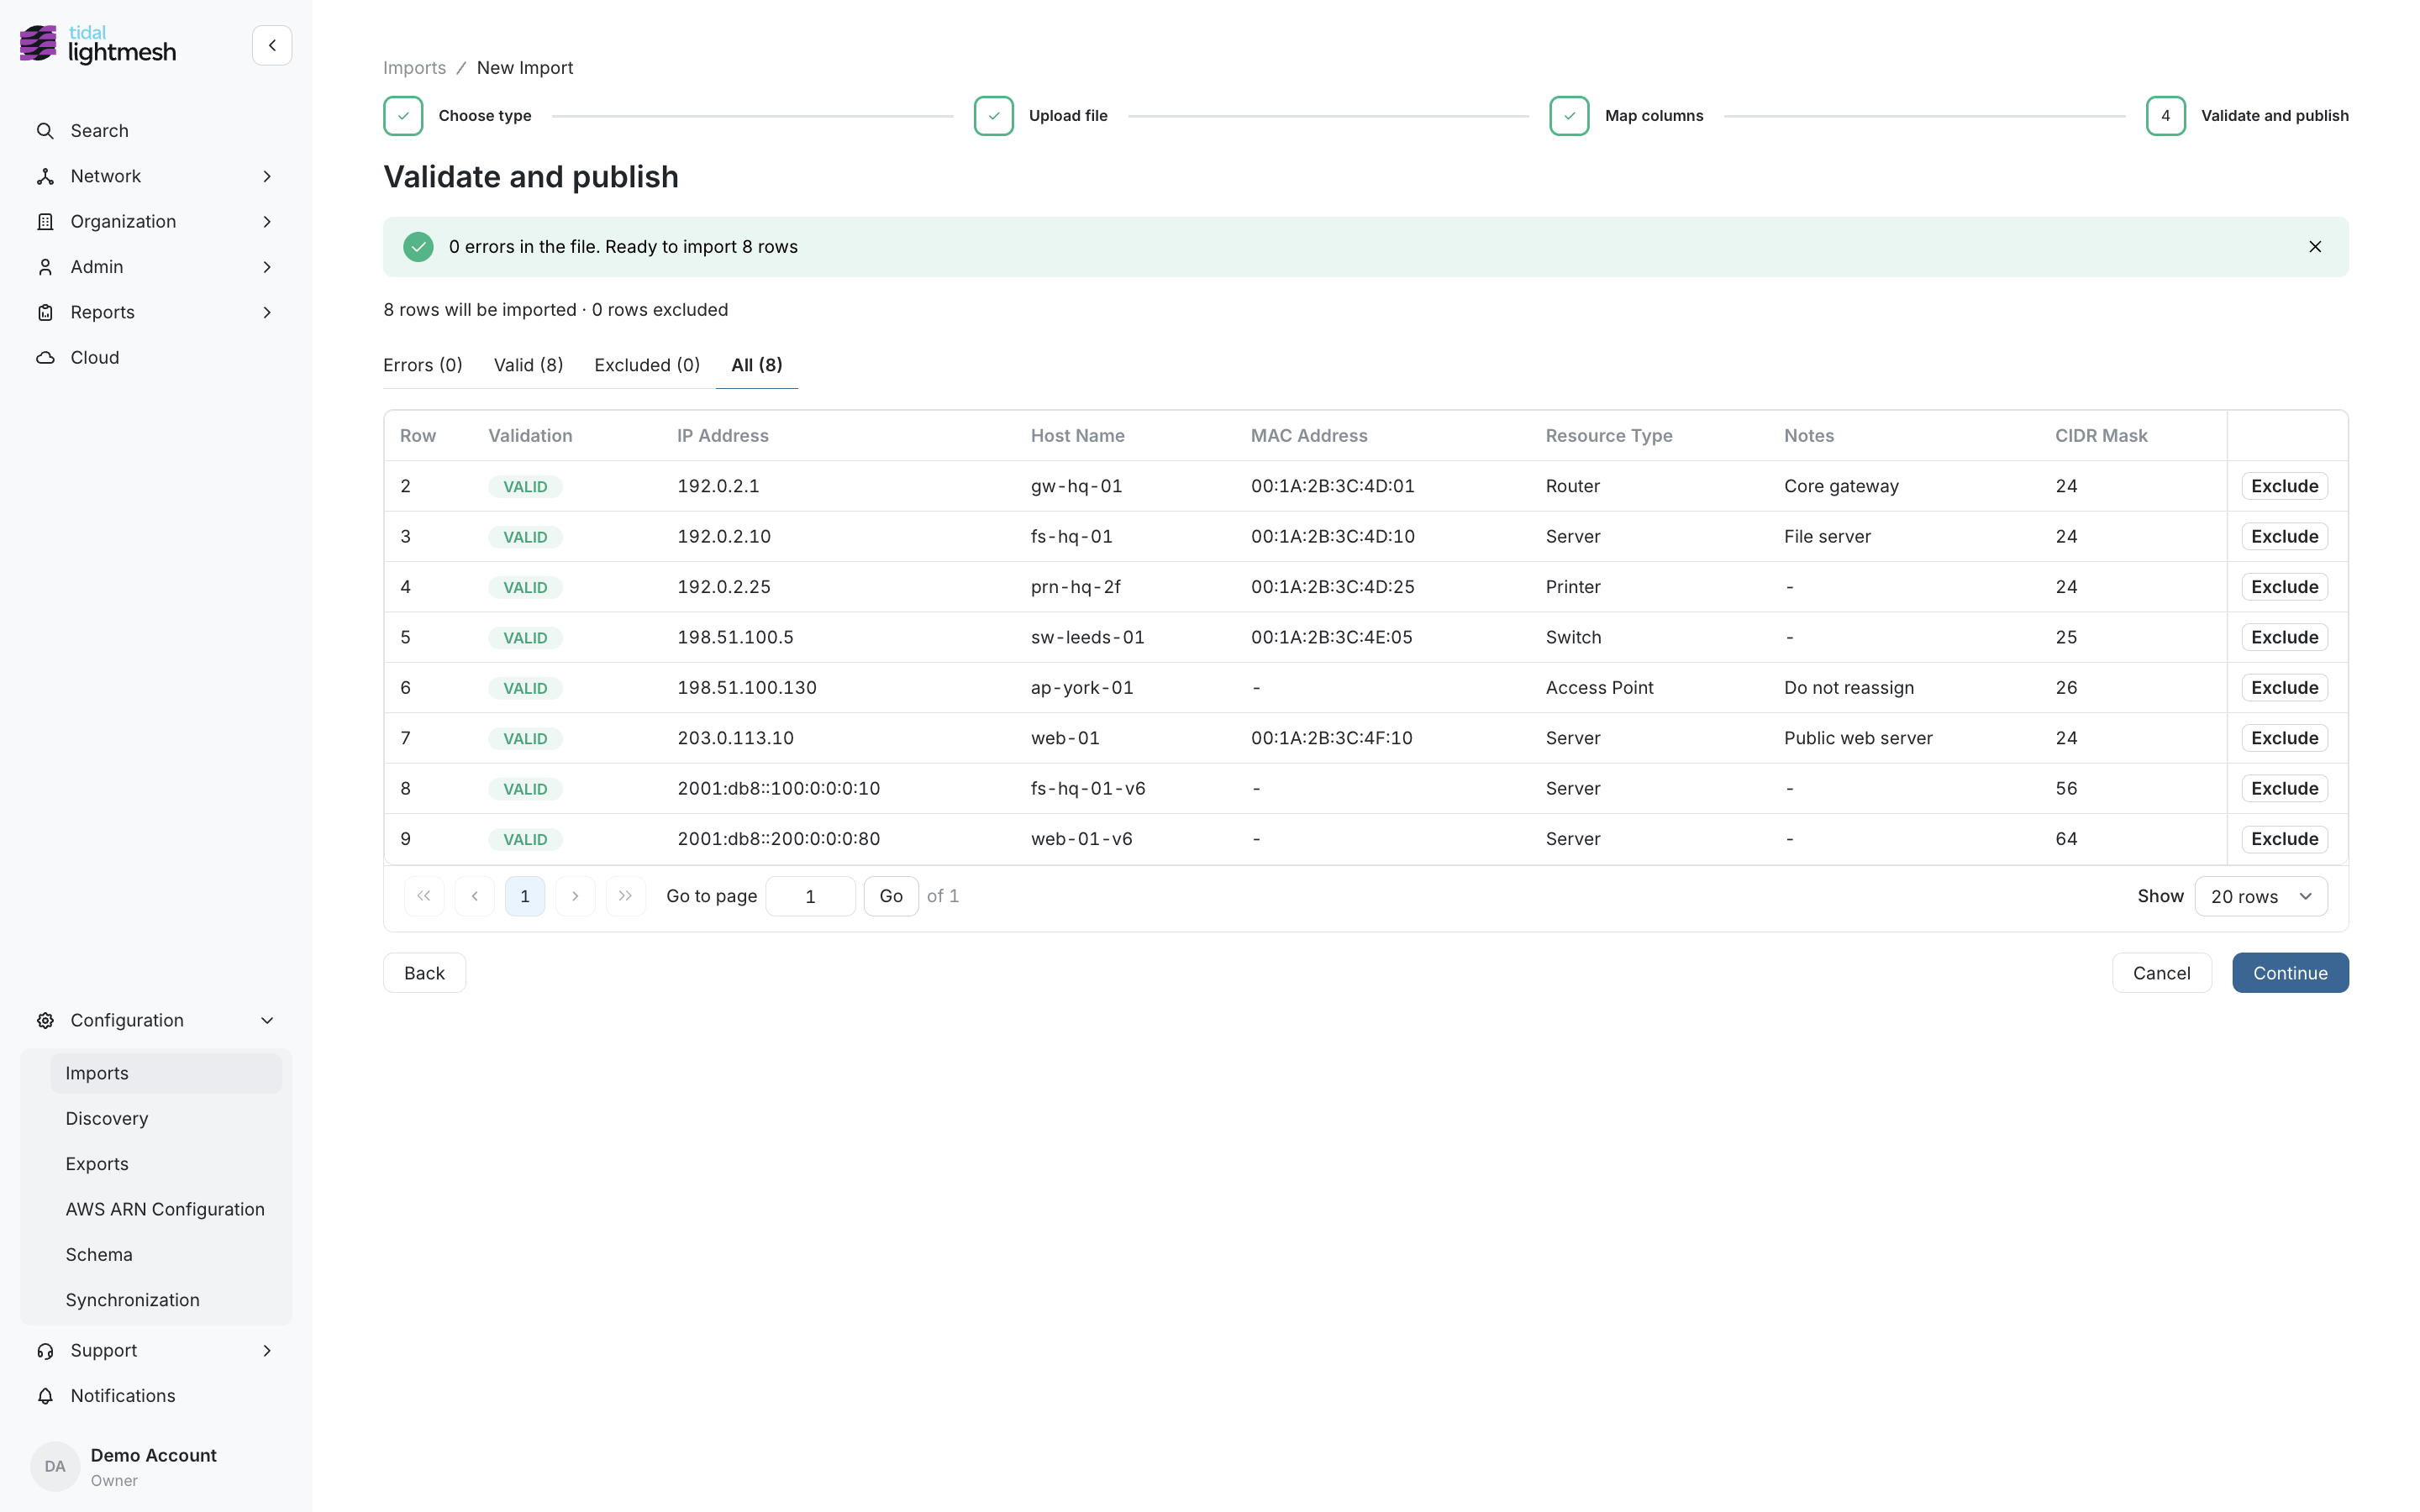2420x1512 pixels.
Task: Click IP address 198.51.100.130 cell
Action: click(747, 688)
